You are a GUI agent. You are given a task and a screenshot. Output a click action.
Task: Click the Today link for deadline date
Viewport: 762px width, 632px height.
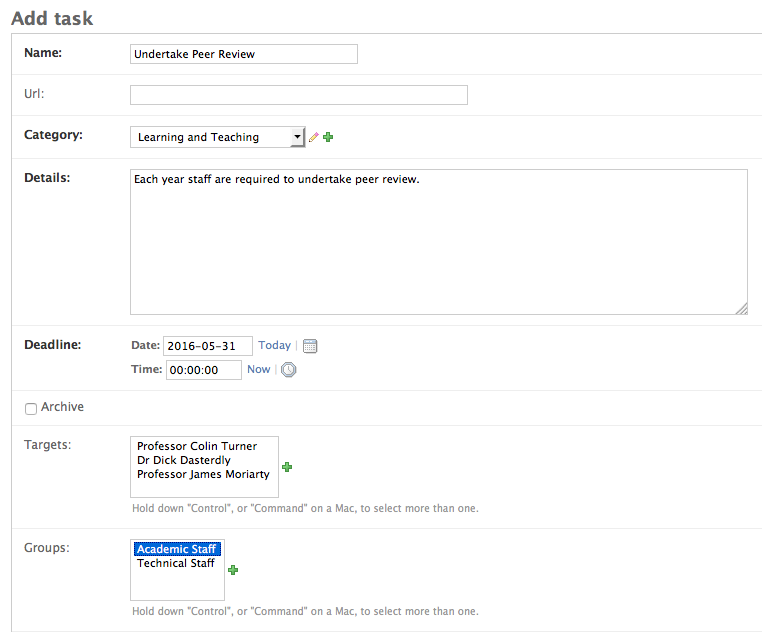click(275, 345)
